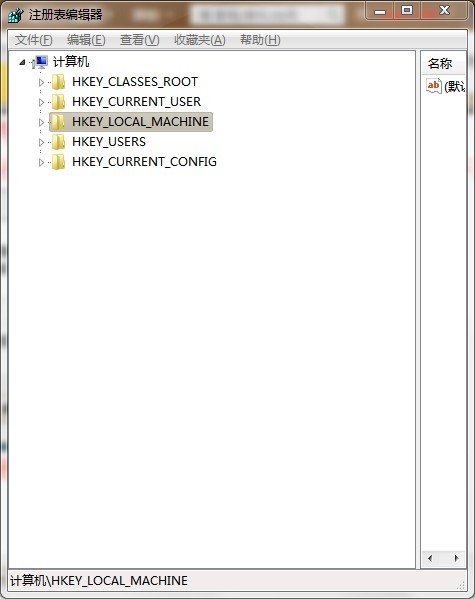Viewport: 475px width, 599px height.
Task: Open the 帮助(H) menu
Action: coord(260,40)
